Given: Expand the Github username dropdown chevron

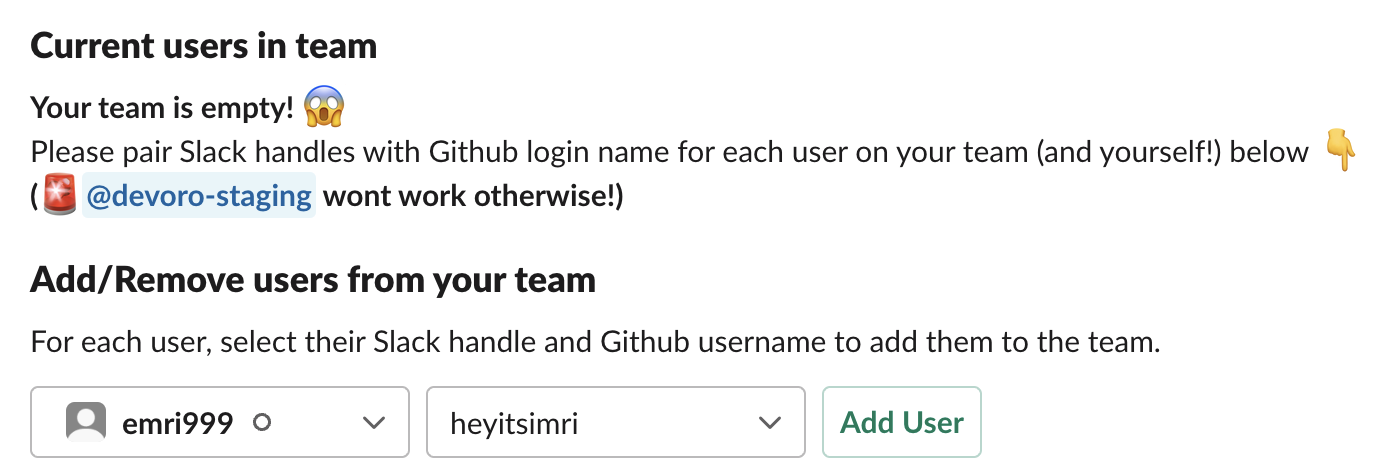Looking at the screenshot, I should 769,423.
